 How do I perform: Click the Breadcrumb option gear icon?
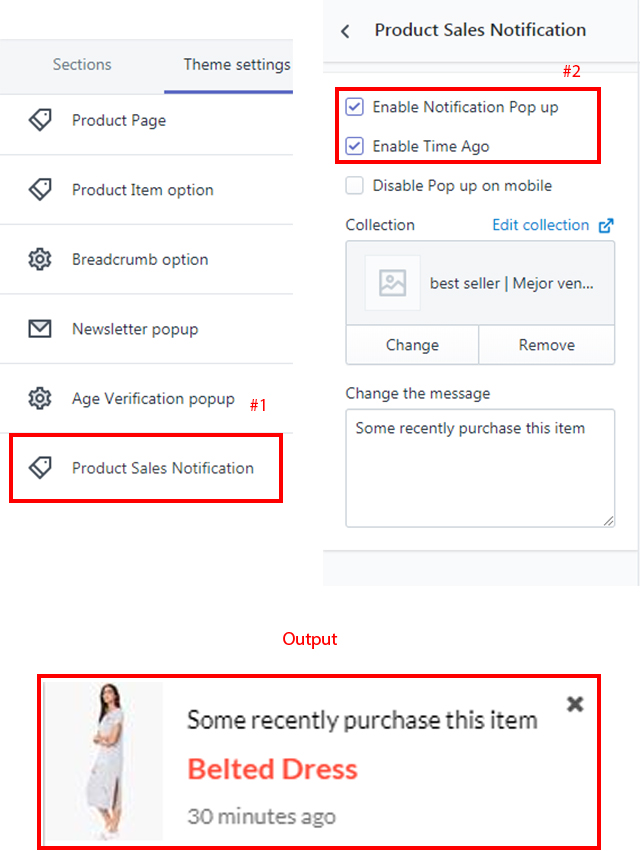pos(40,259)
